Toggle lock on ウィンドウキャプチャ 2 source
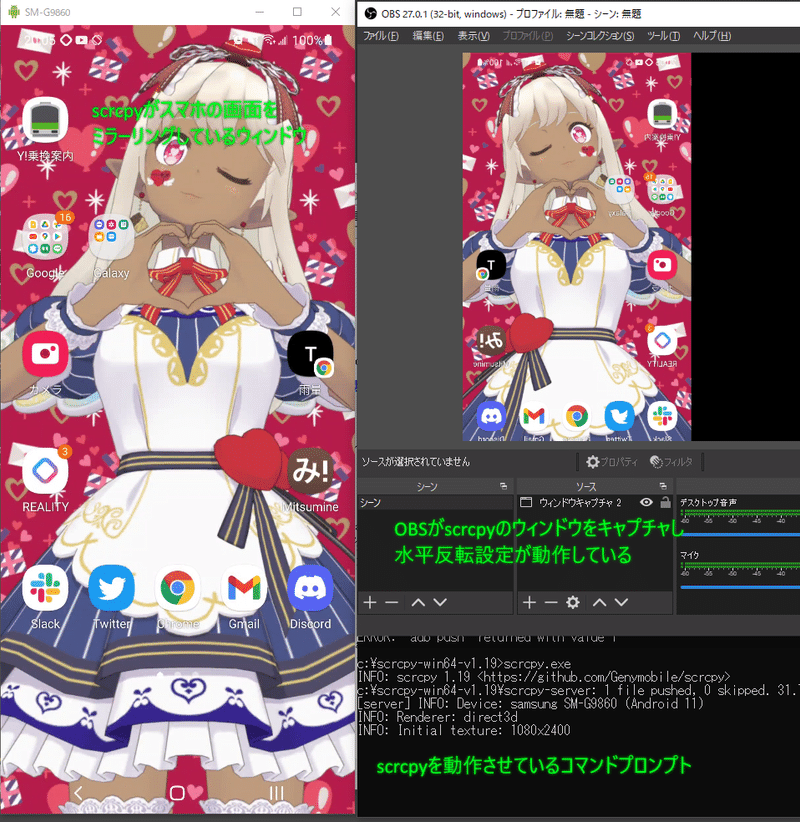 (x=665, y=502)
